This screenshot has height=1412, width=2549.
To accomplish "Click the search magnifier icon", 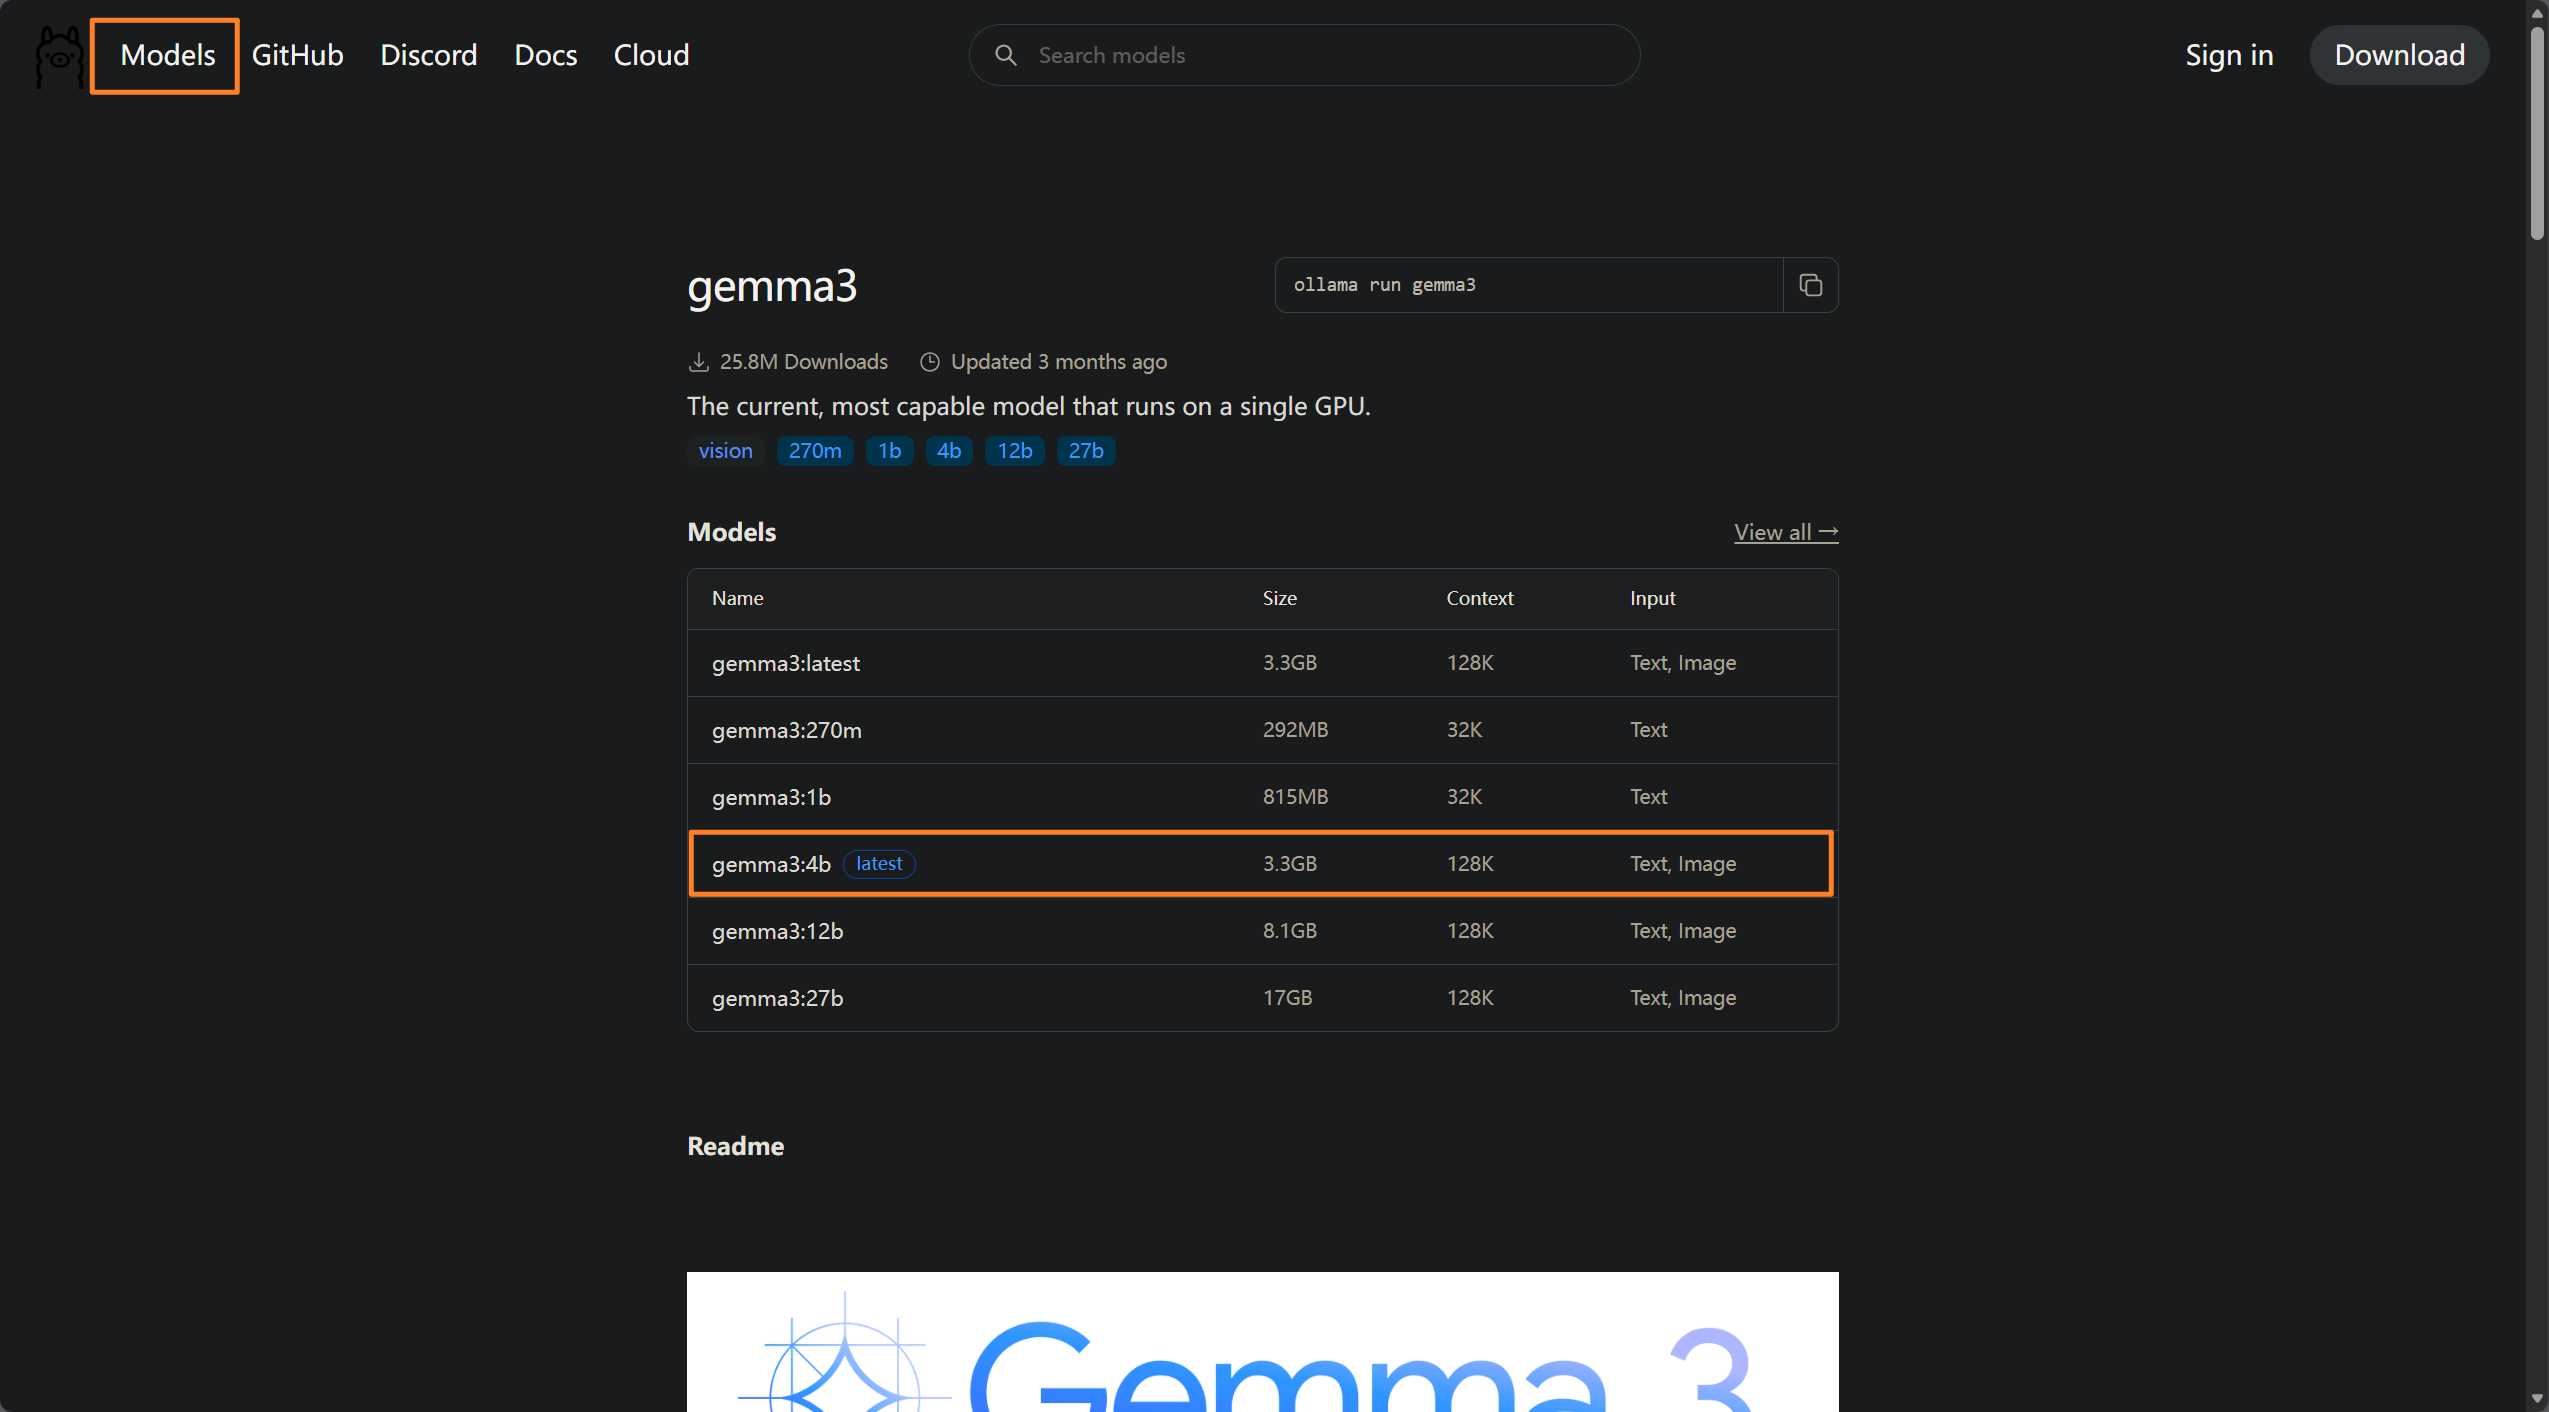I will pyautogui.click(x=1006, y=55).
